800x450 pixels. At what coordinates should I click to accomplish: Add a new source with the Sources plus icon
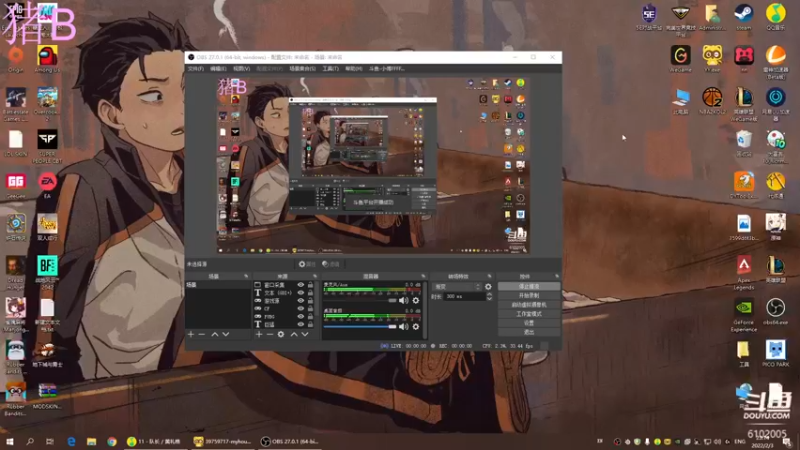point(259,334)
